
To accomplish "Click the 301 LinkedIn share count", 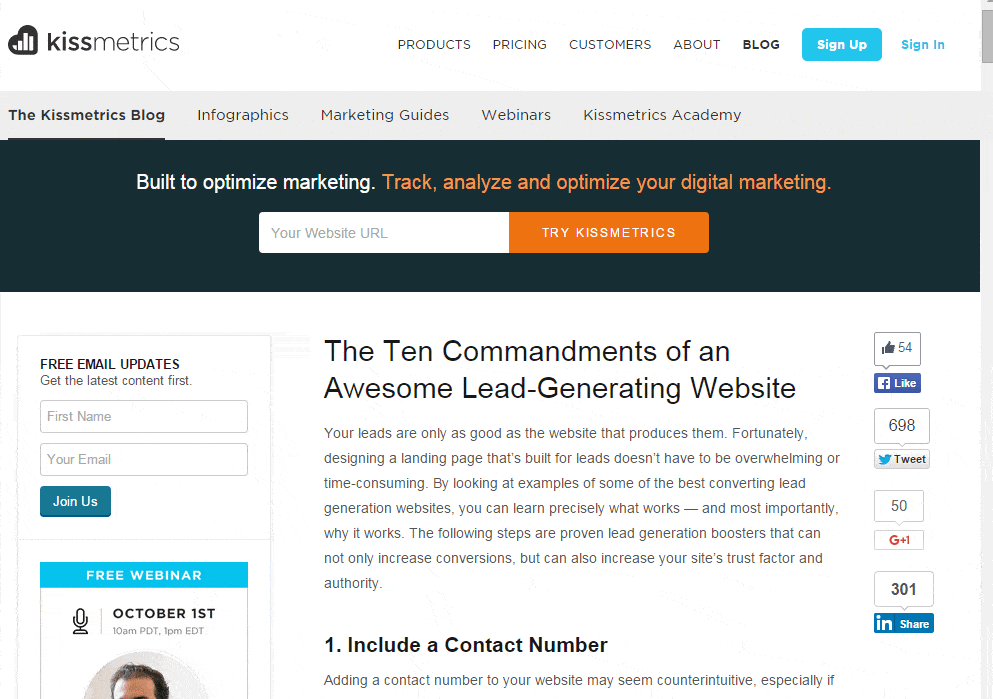I will [903, 589].
